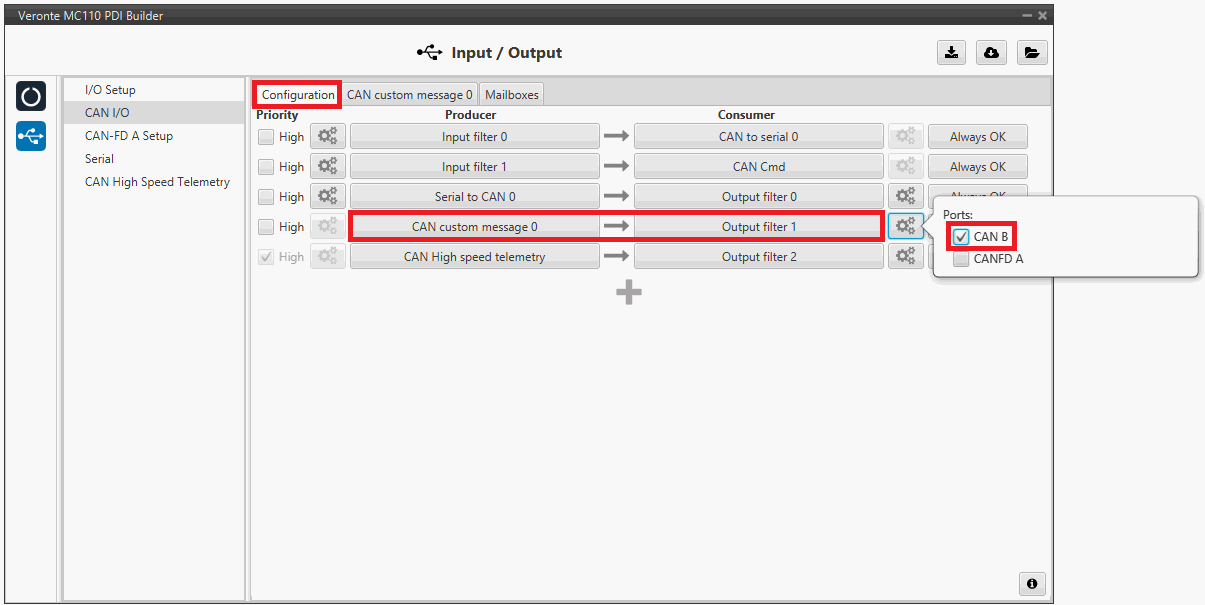Viewport: 1205px width, 605px height.
Task: Toggle High priority for Input filter 1
Action: click(x=266, y=167)
